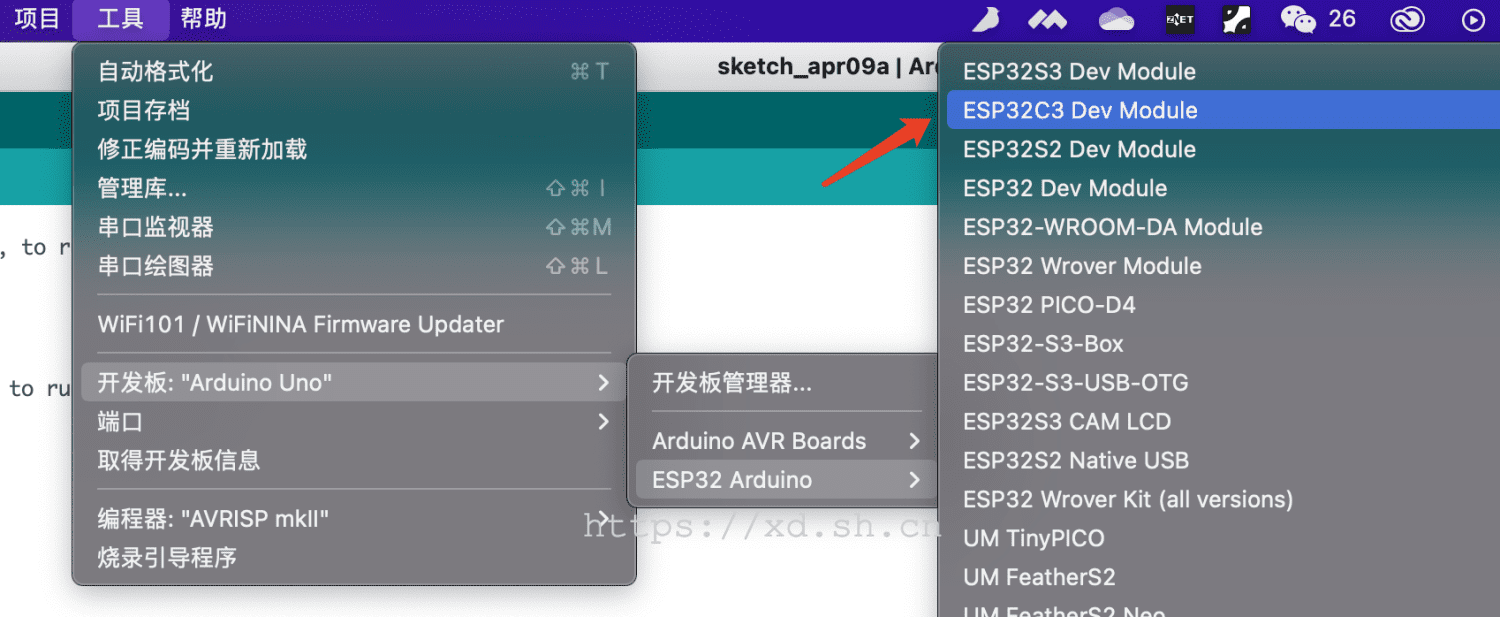The width and height of the screenshot is (1500, 617).
Task: Open the cloud sync menu bar icon
Action: tap(1116, 19)
